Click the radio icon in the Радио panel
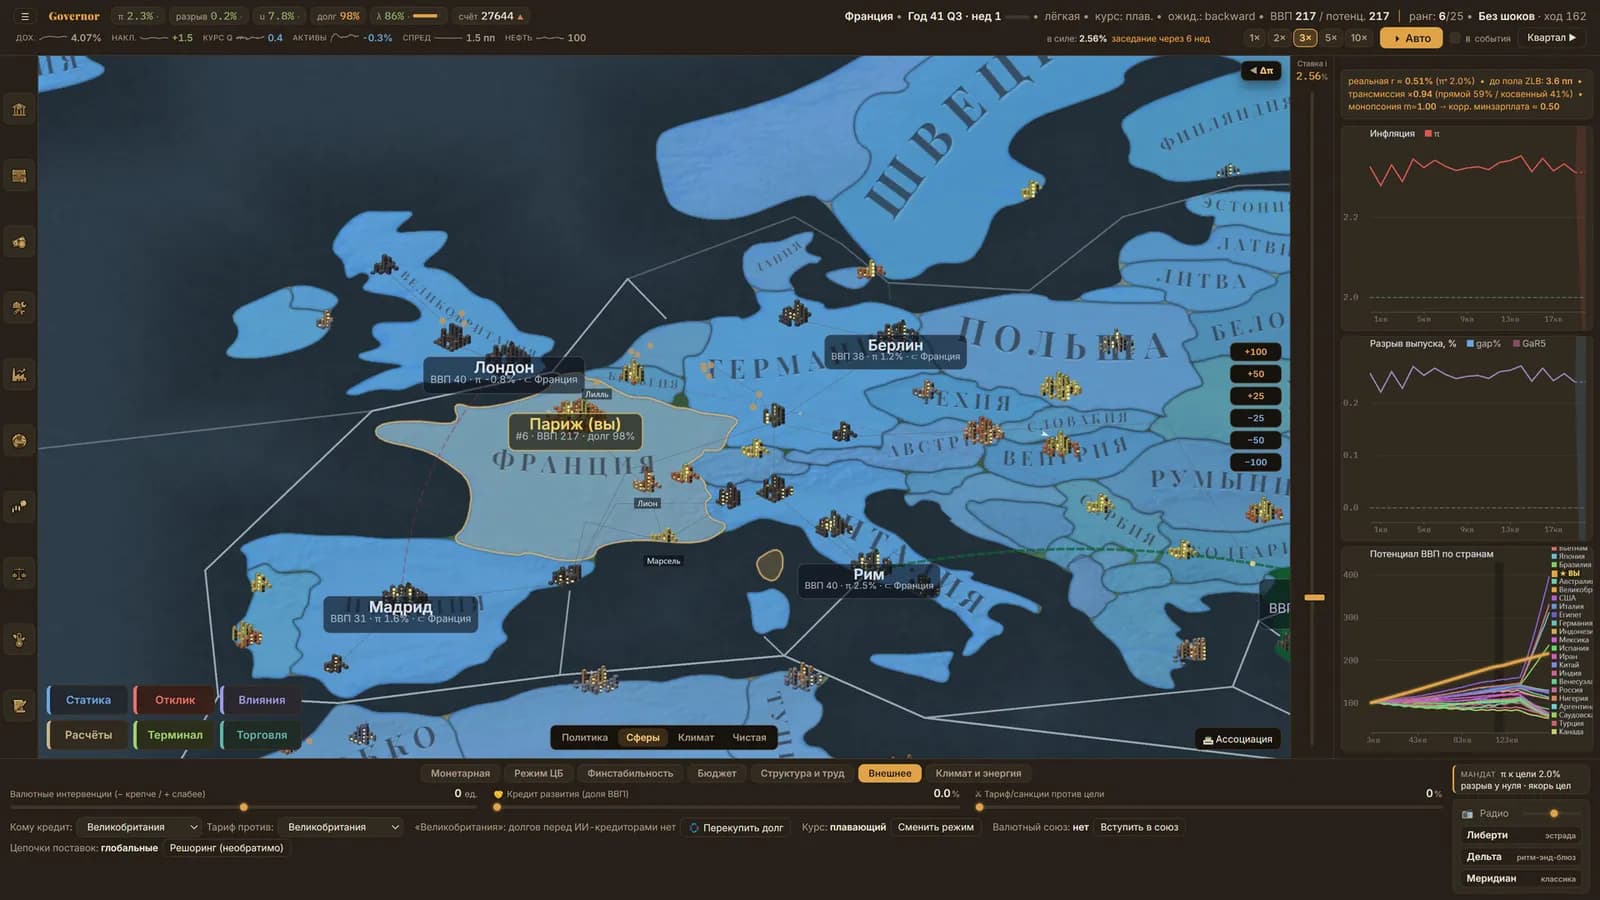Screen dimensions: 1600x900 point(1468,814)
